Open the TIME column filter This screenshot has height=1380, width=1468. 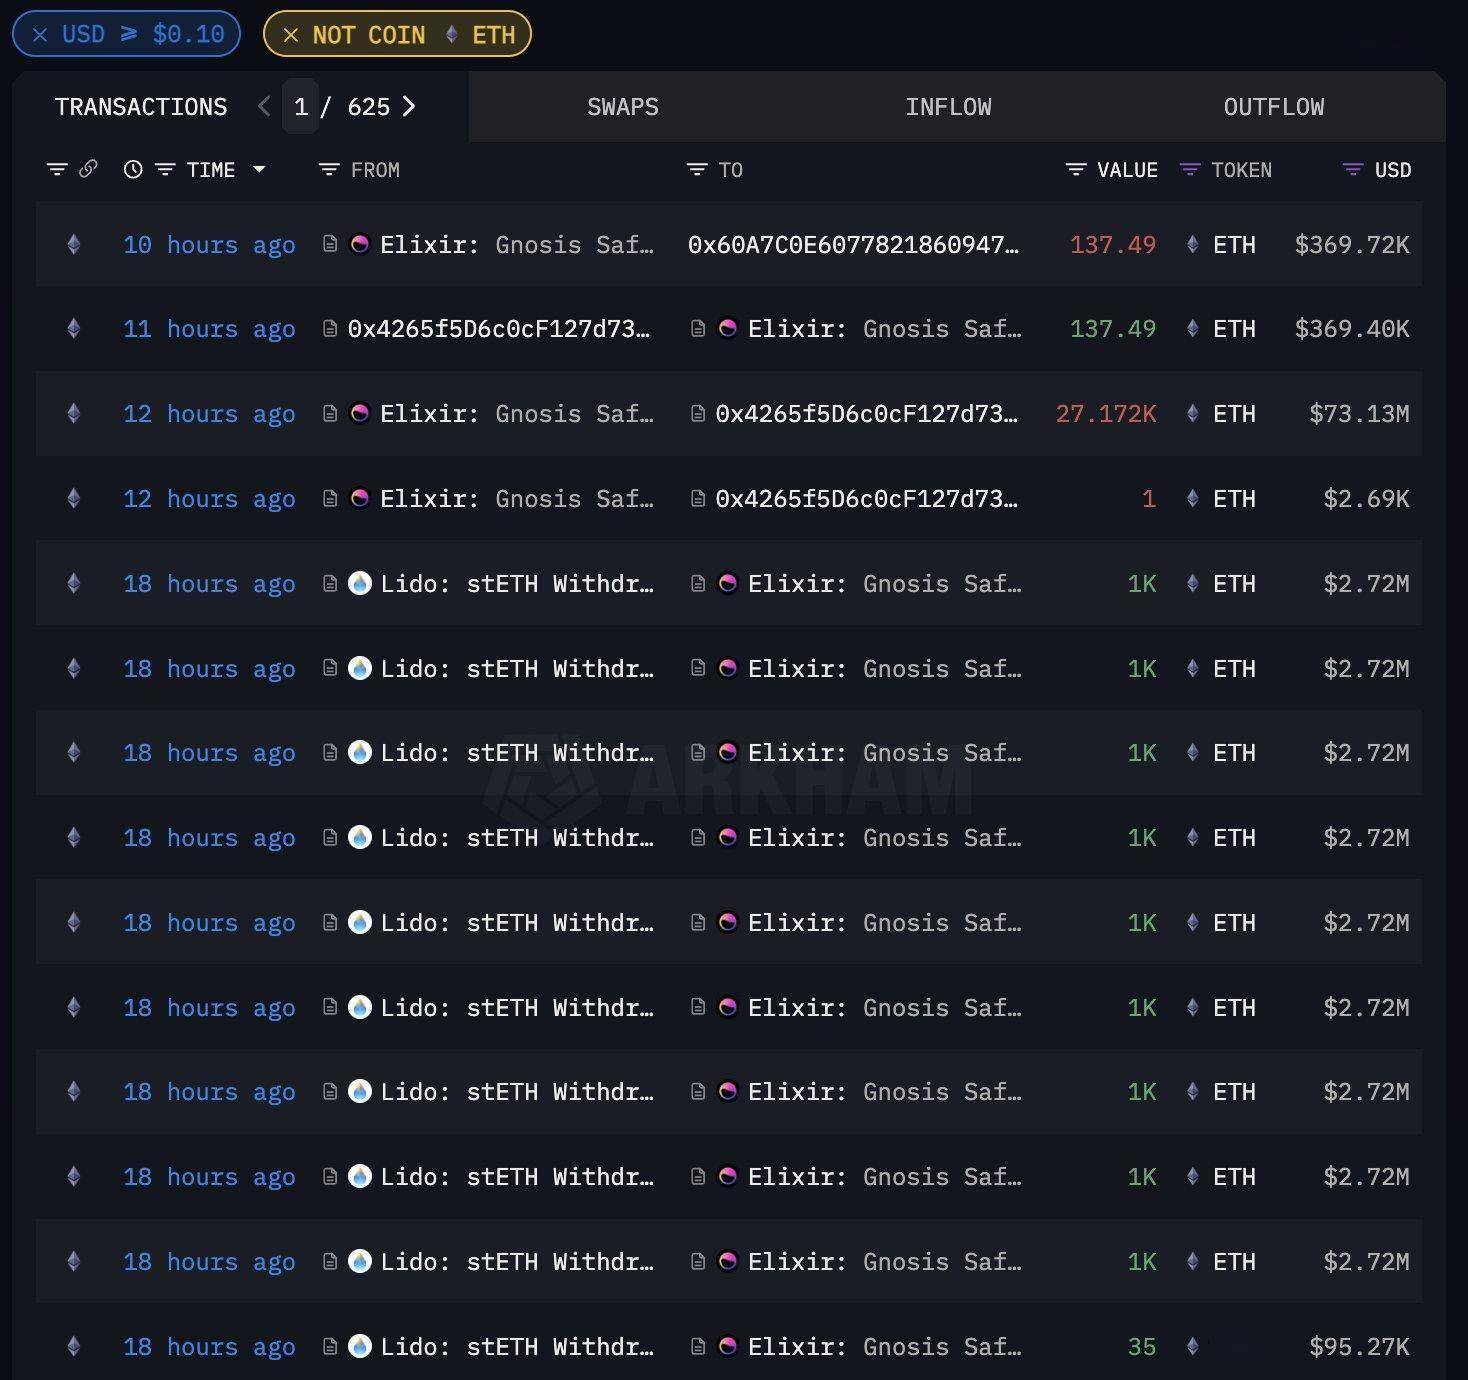165,170
